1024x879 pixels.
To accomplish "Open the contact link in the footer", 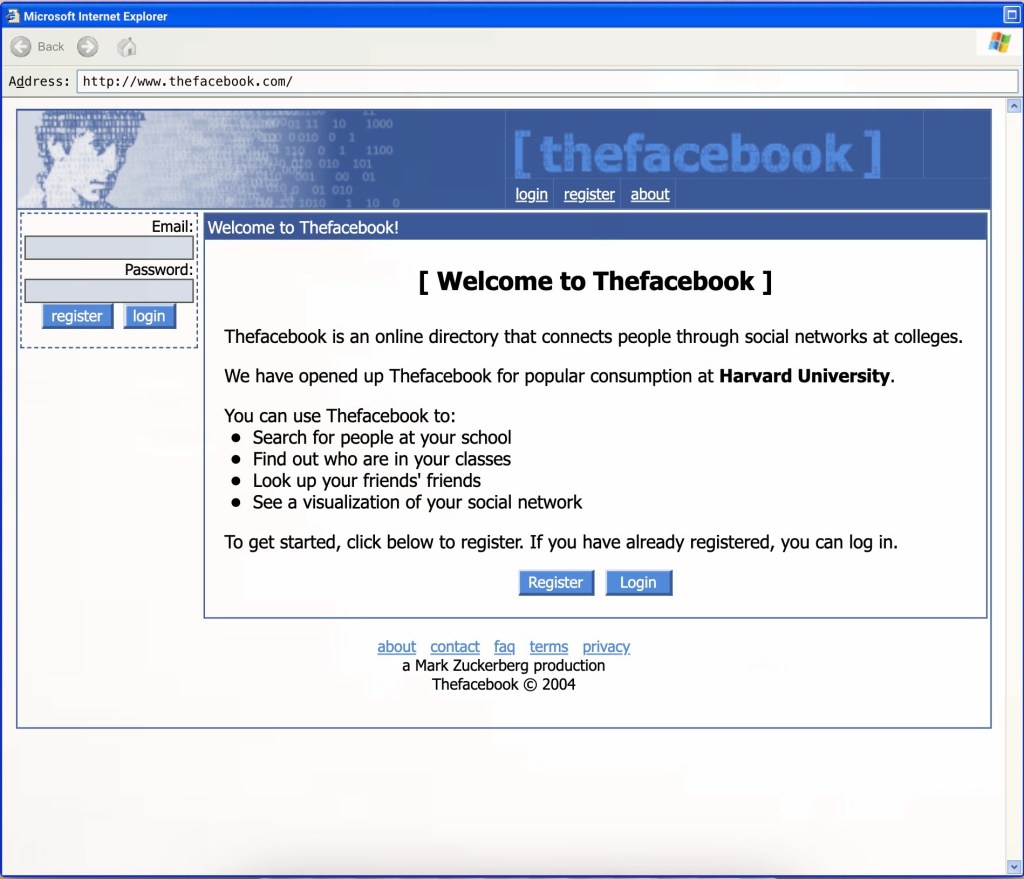I will point(455,647).
